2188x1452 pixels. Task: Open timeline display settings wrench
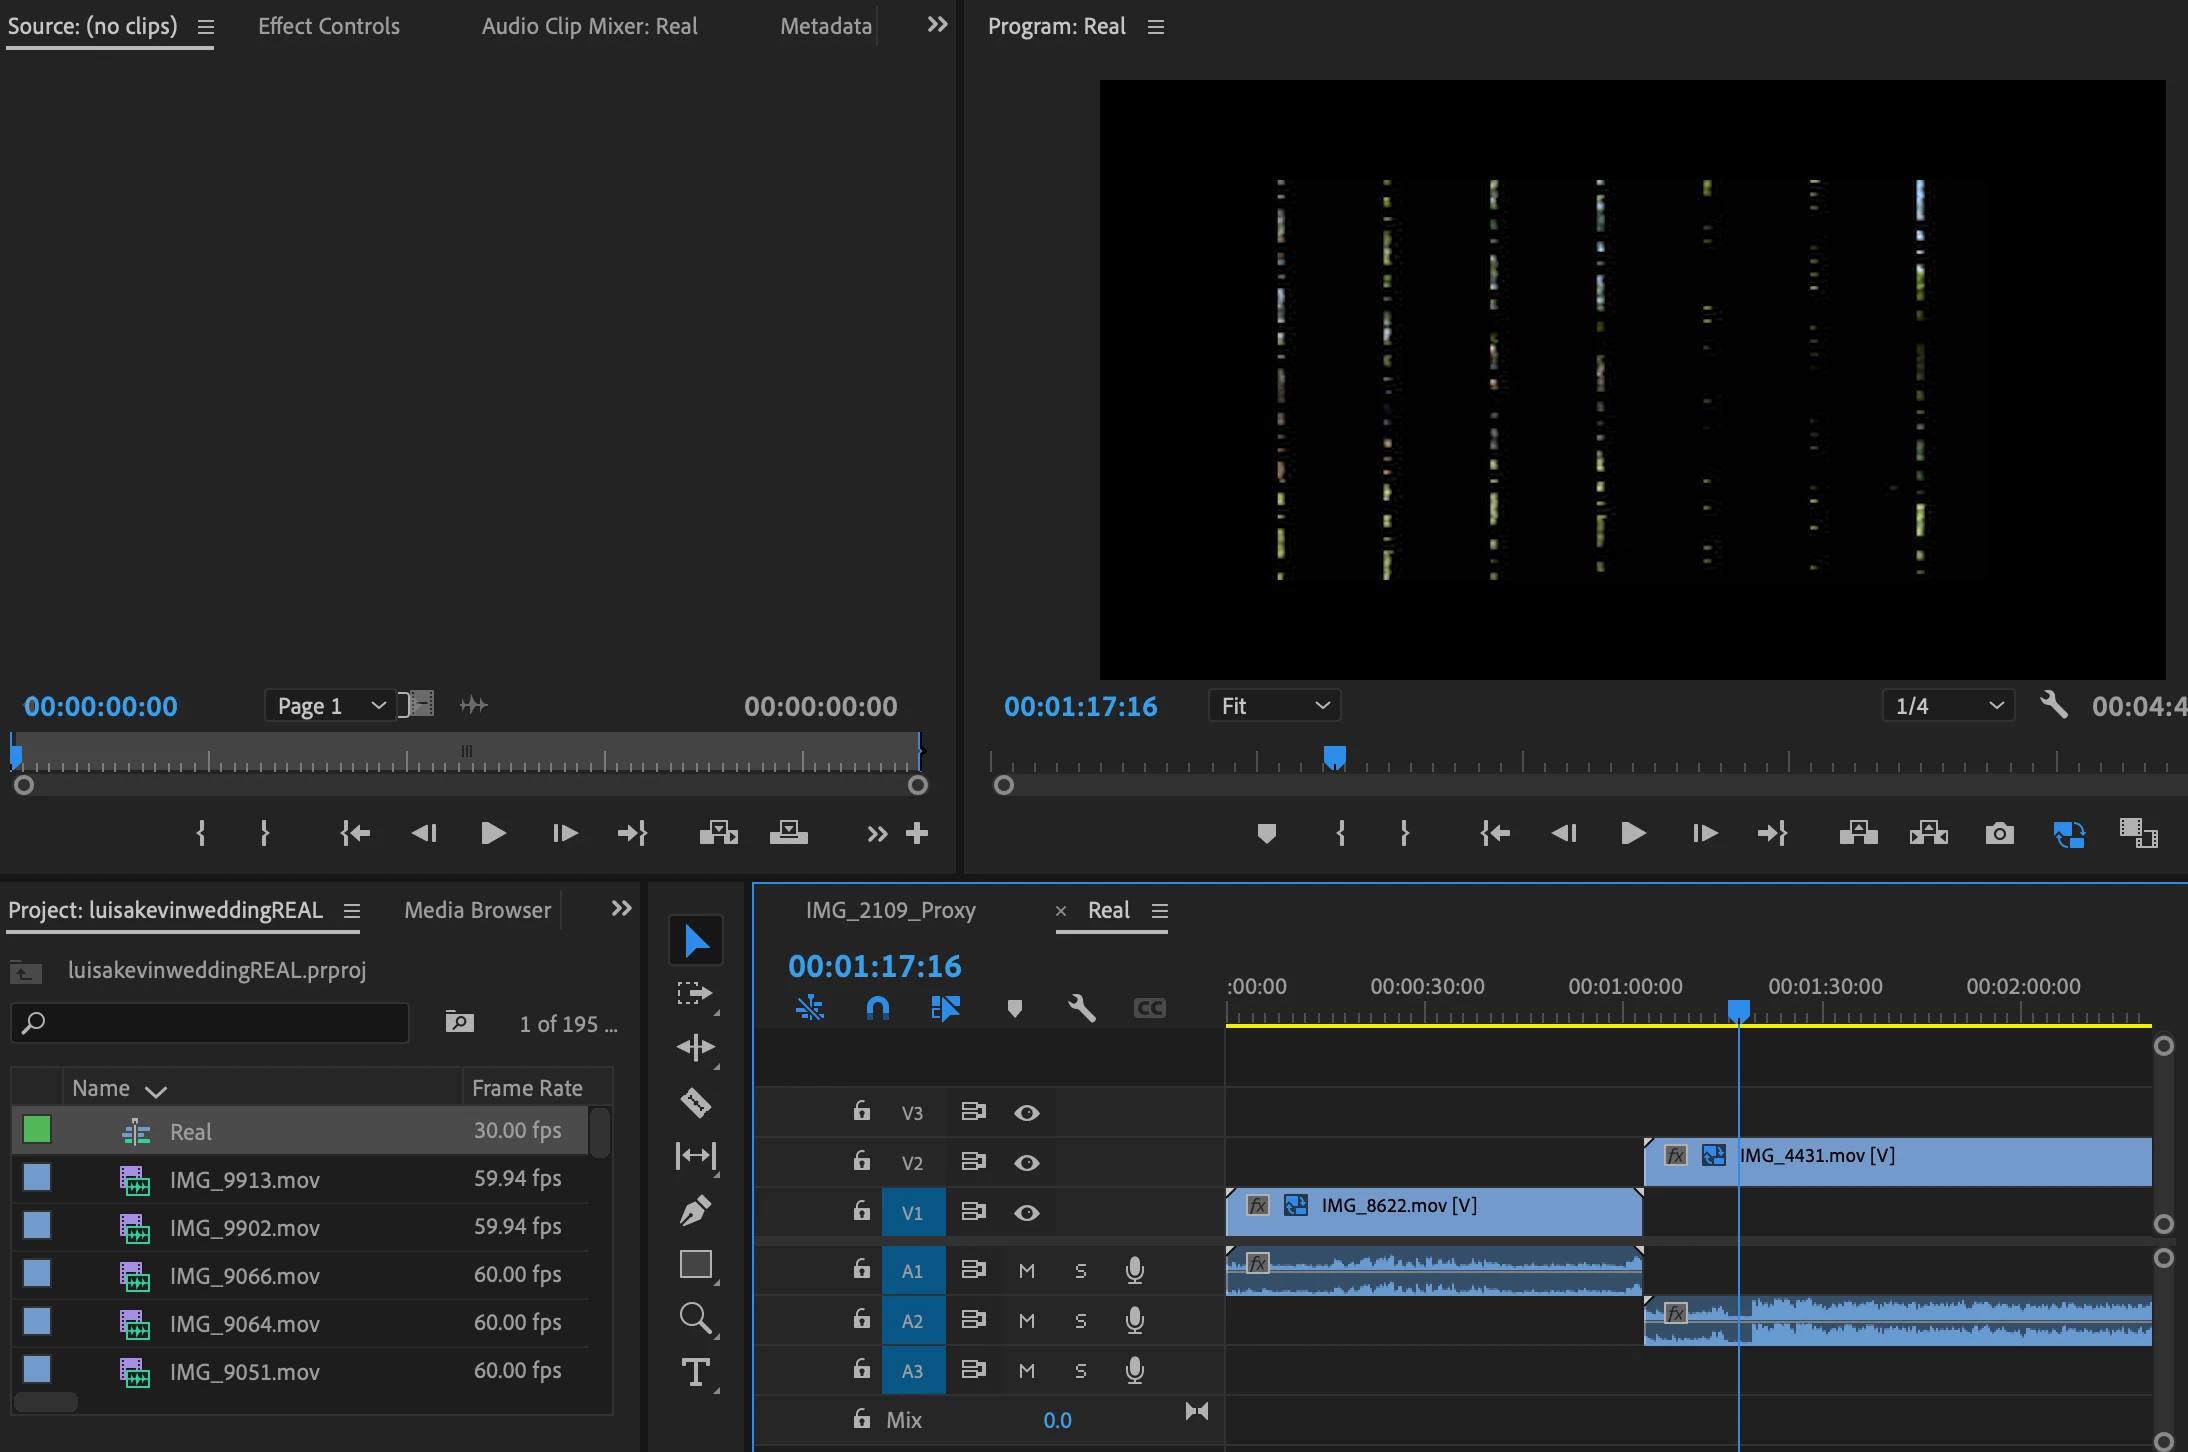tap(1081, 1008)
